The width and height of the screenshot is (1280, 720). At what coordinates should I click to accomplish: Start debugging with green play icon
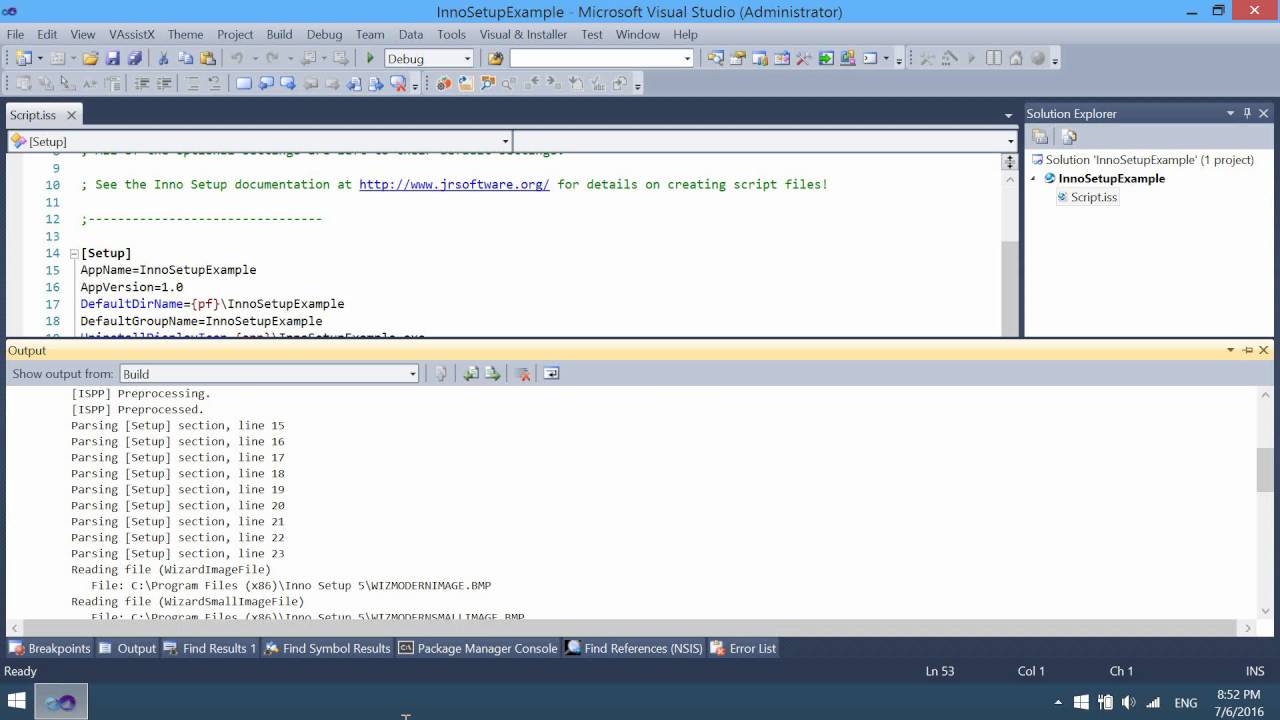[x=370, y=59]
